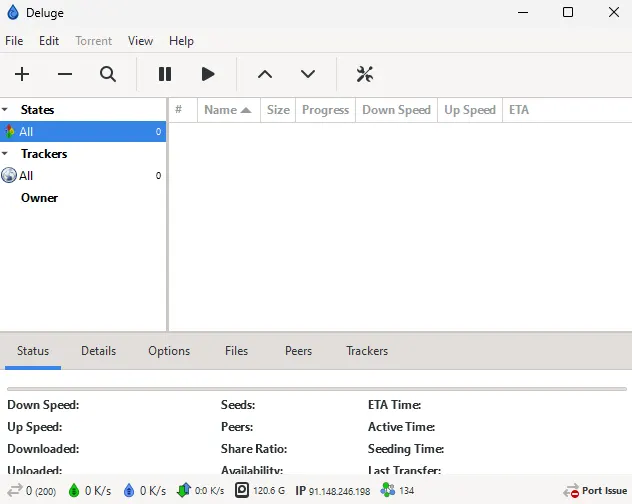Open the File menu
The image size is (632, 504).
[14, 41]
